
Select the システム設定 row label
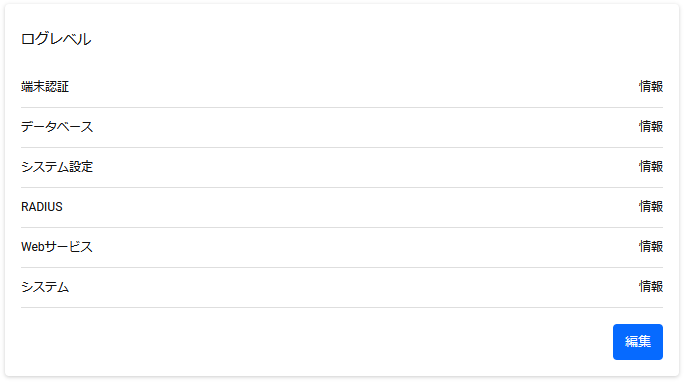point(57,167)
